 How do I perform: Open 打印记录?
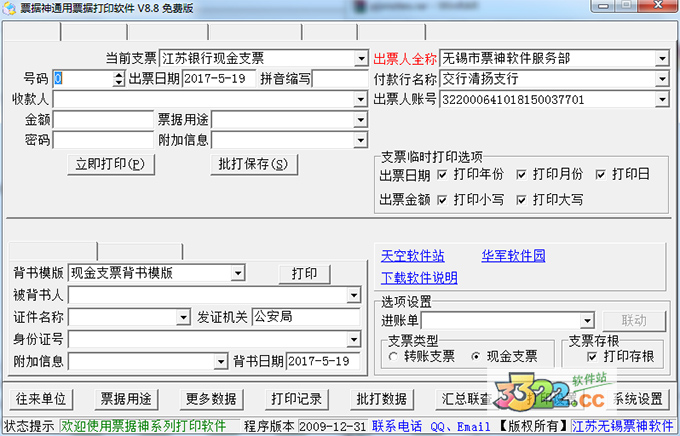click(x=297, y=399)
